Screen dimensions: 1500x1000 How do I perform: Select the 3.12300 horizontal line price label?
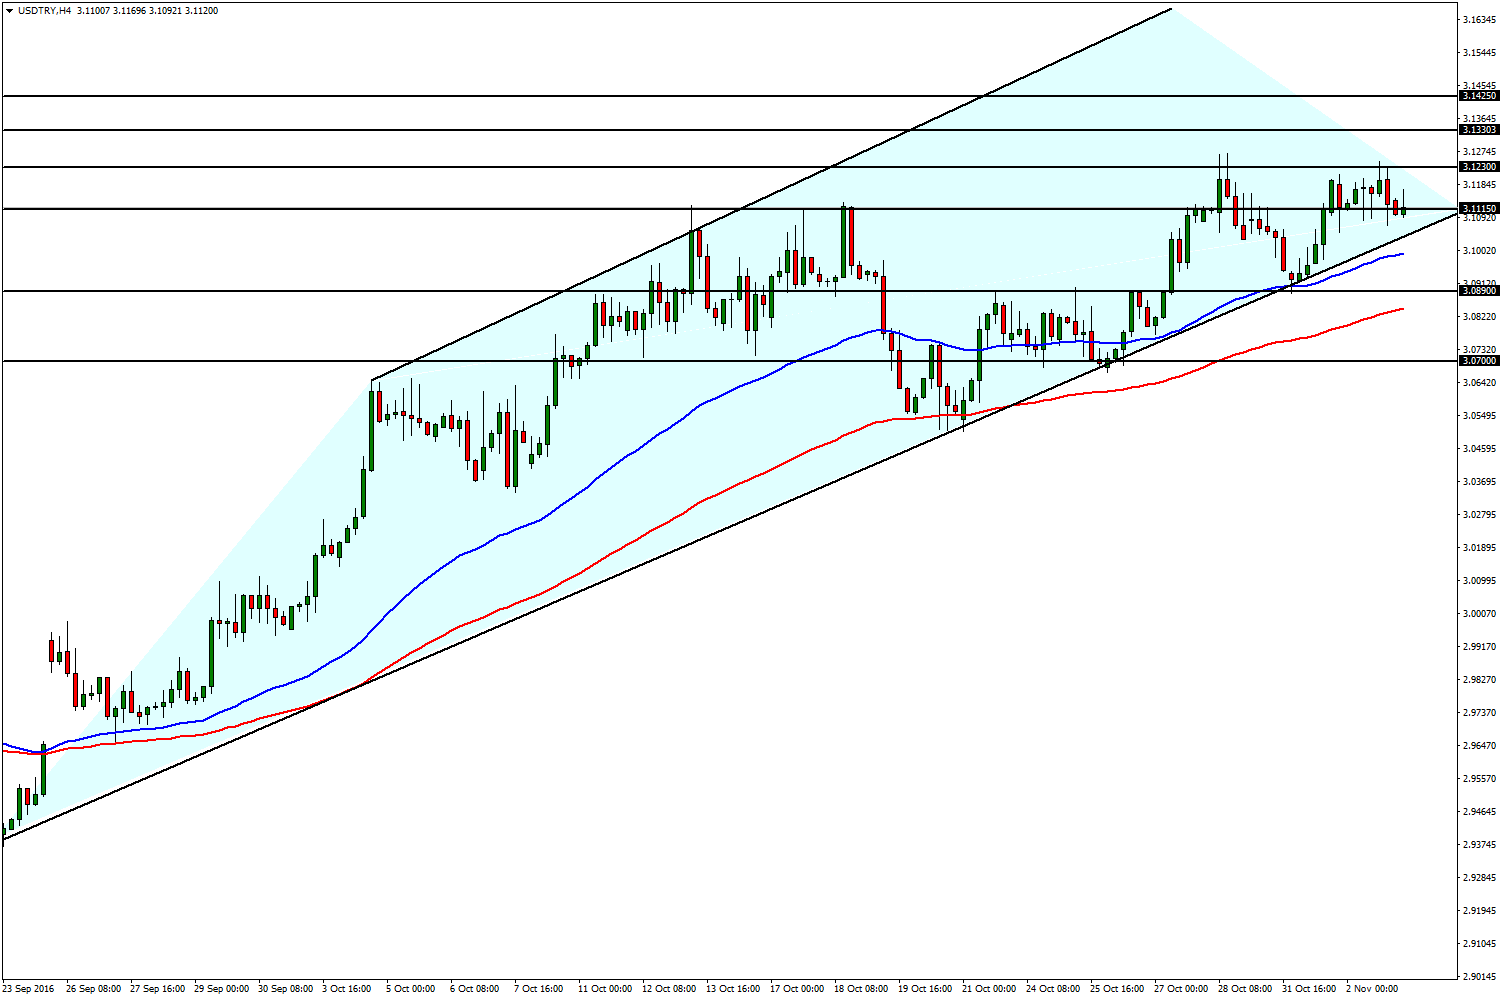(x=1479, y=167)
